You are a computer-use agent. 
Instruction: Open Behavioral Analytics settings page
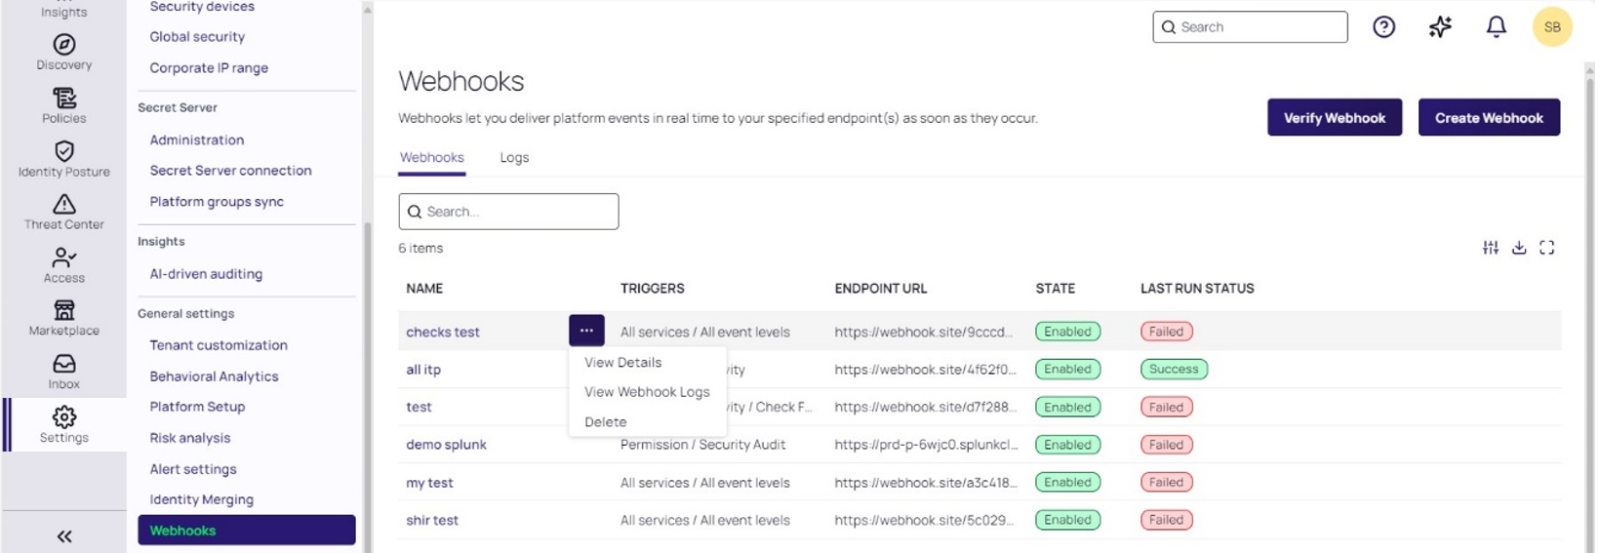214,376
